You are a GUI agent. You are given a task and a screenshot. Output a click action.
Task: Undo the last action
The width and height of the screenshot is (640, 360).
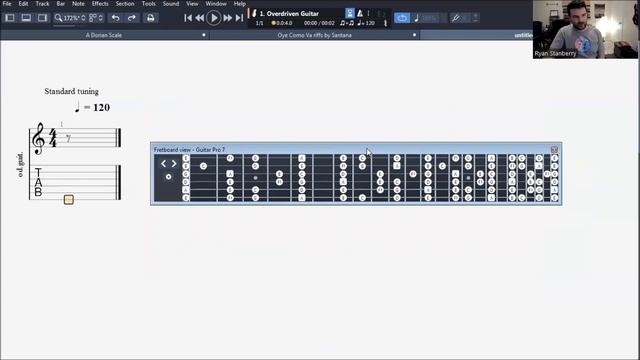click(x=116, y=18)
